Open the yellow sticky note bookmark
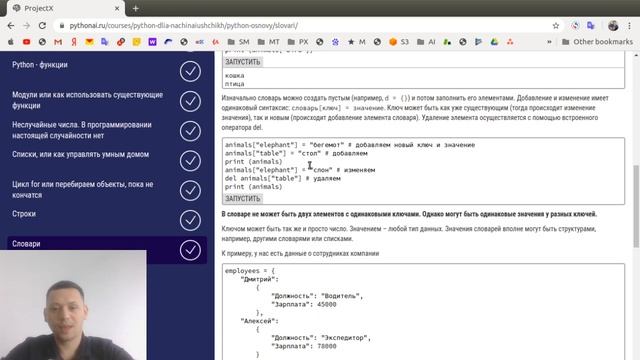 point(137,42)
